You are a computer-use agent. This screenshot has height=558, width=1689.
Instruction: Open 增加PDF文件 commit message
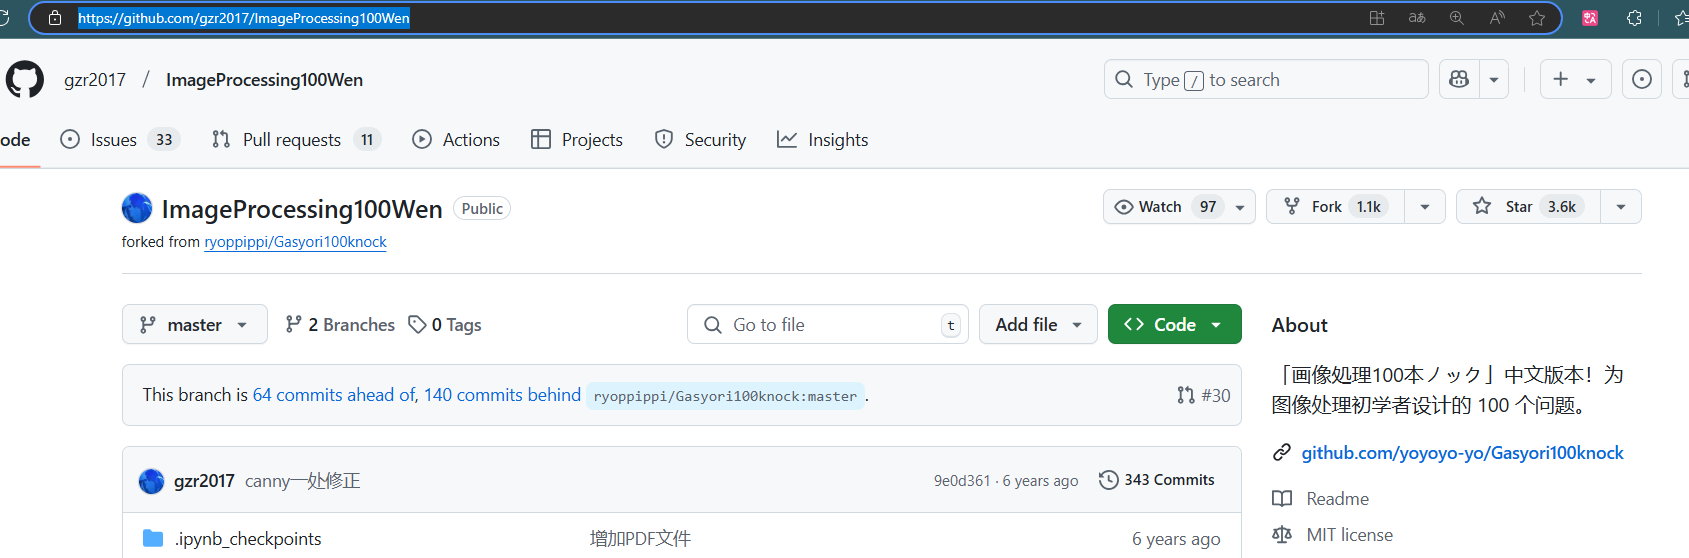(640, 539)
